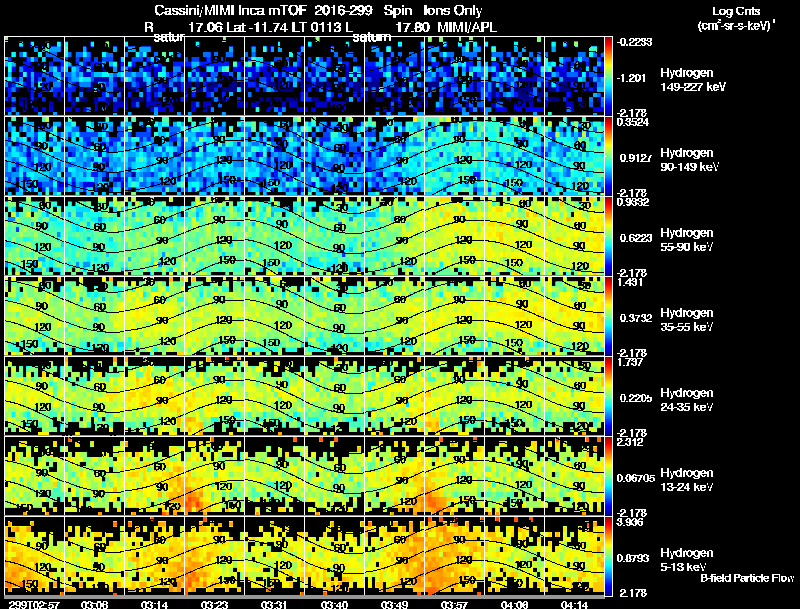Click the '-0.2233' colorbar maximum value
Image resolution: width=800 pixels, height=609 pixels.
click(635, 42)
